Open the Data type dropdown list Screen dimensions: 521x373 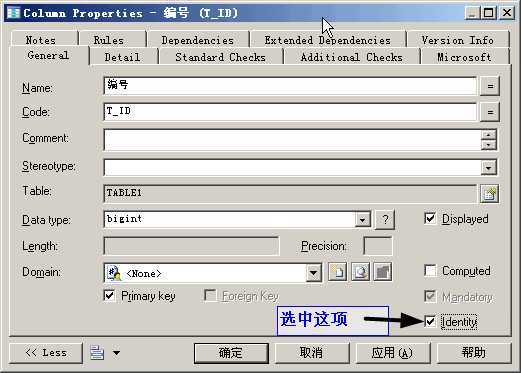[362, 219]
